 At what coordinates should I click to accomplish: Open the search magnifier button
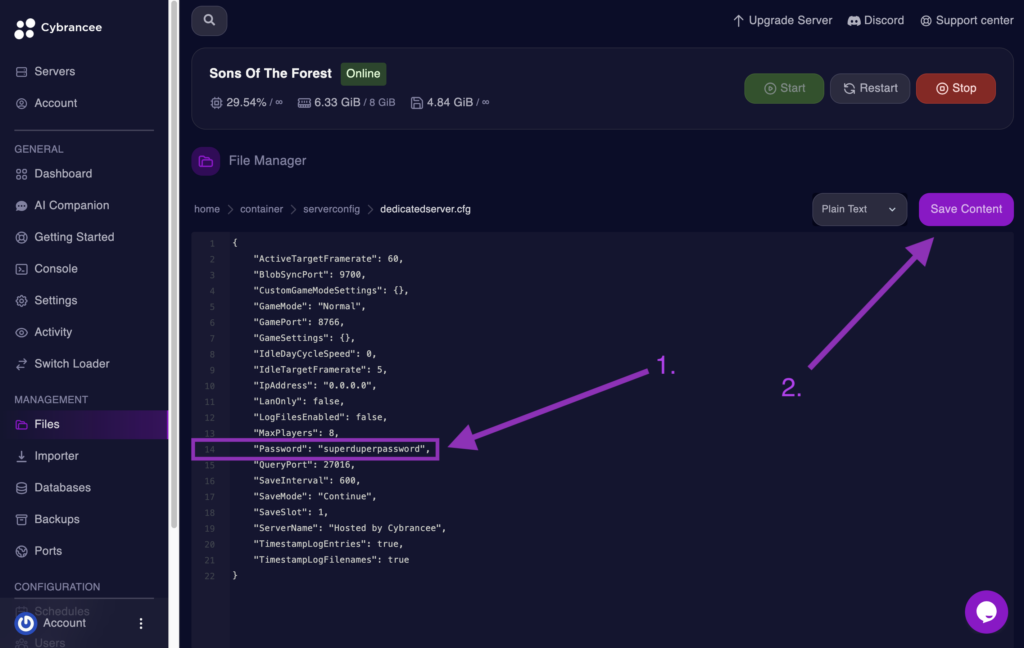click(209, 20)
